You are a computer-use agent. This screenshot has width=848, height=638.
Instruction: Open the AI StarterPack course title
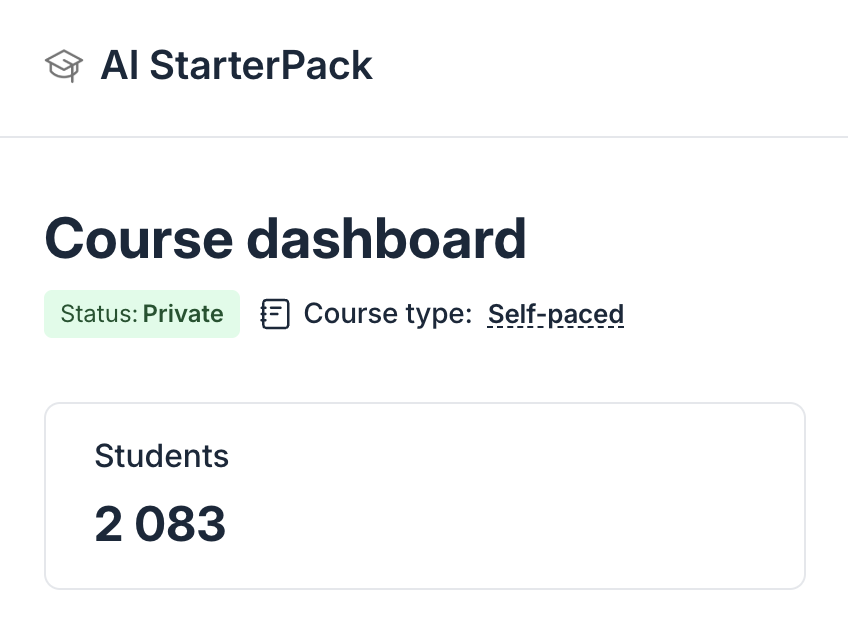(236, 66)
